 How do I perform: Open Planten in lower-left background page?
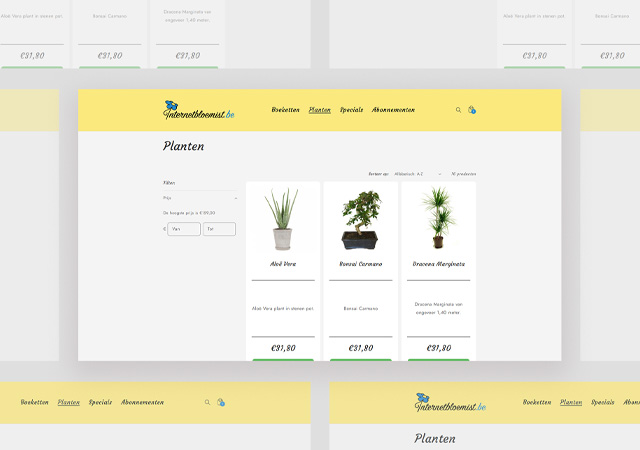click(69, 402)
